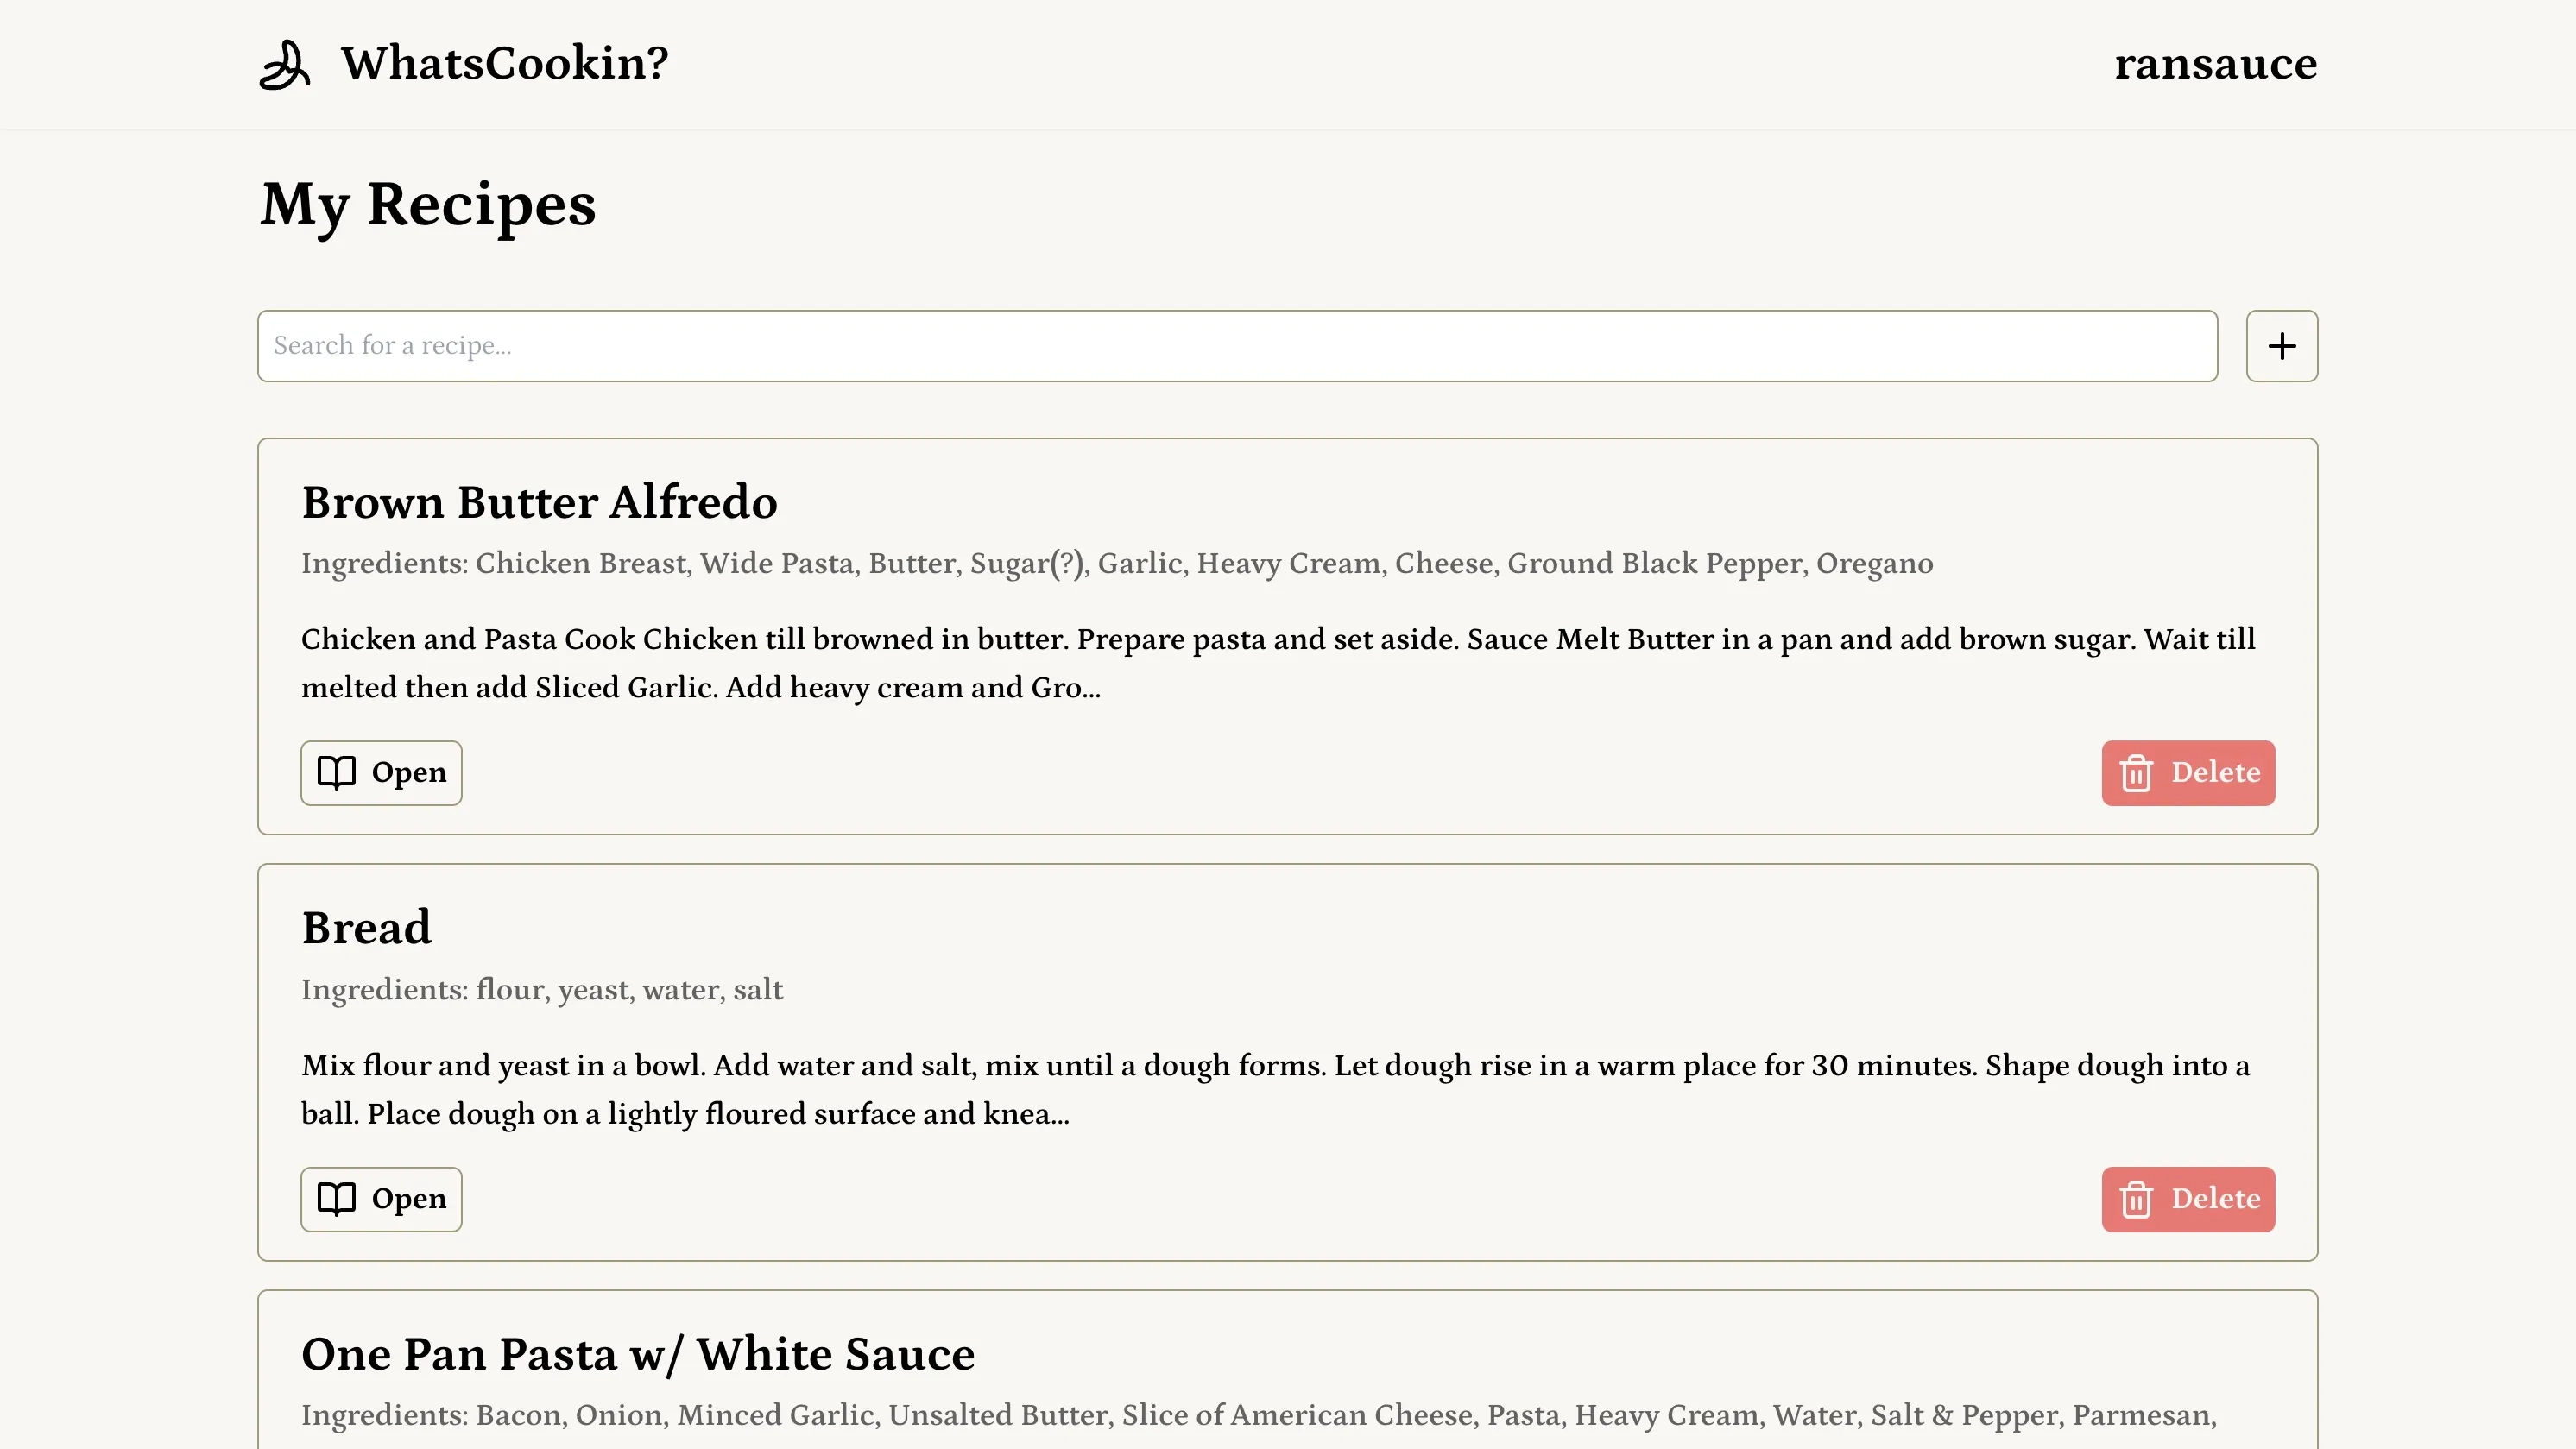
Task: Delete the Bread recipe
Action: [x=2188, y=1199]
